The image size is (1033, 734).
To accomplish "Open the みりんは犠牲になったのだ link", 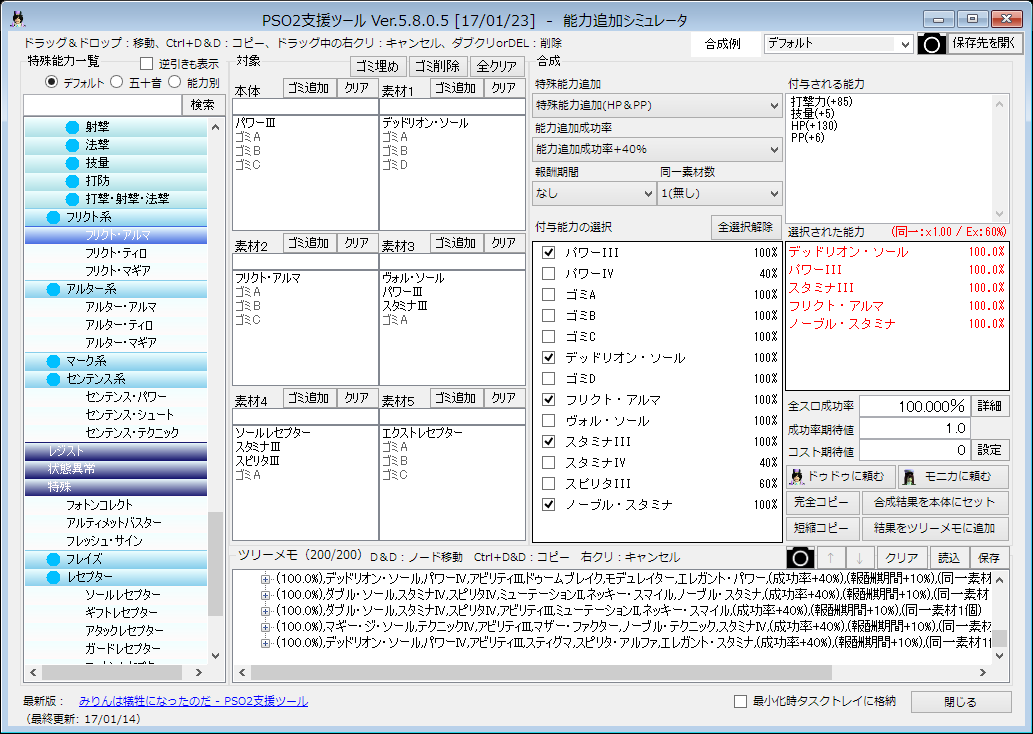I will tap(193, 701).
